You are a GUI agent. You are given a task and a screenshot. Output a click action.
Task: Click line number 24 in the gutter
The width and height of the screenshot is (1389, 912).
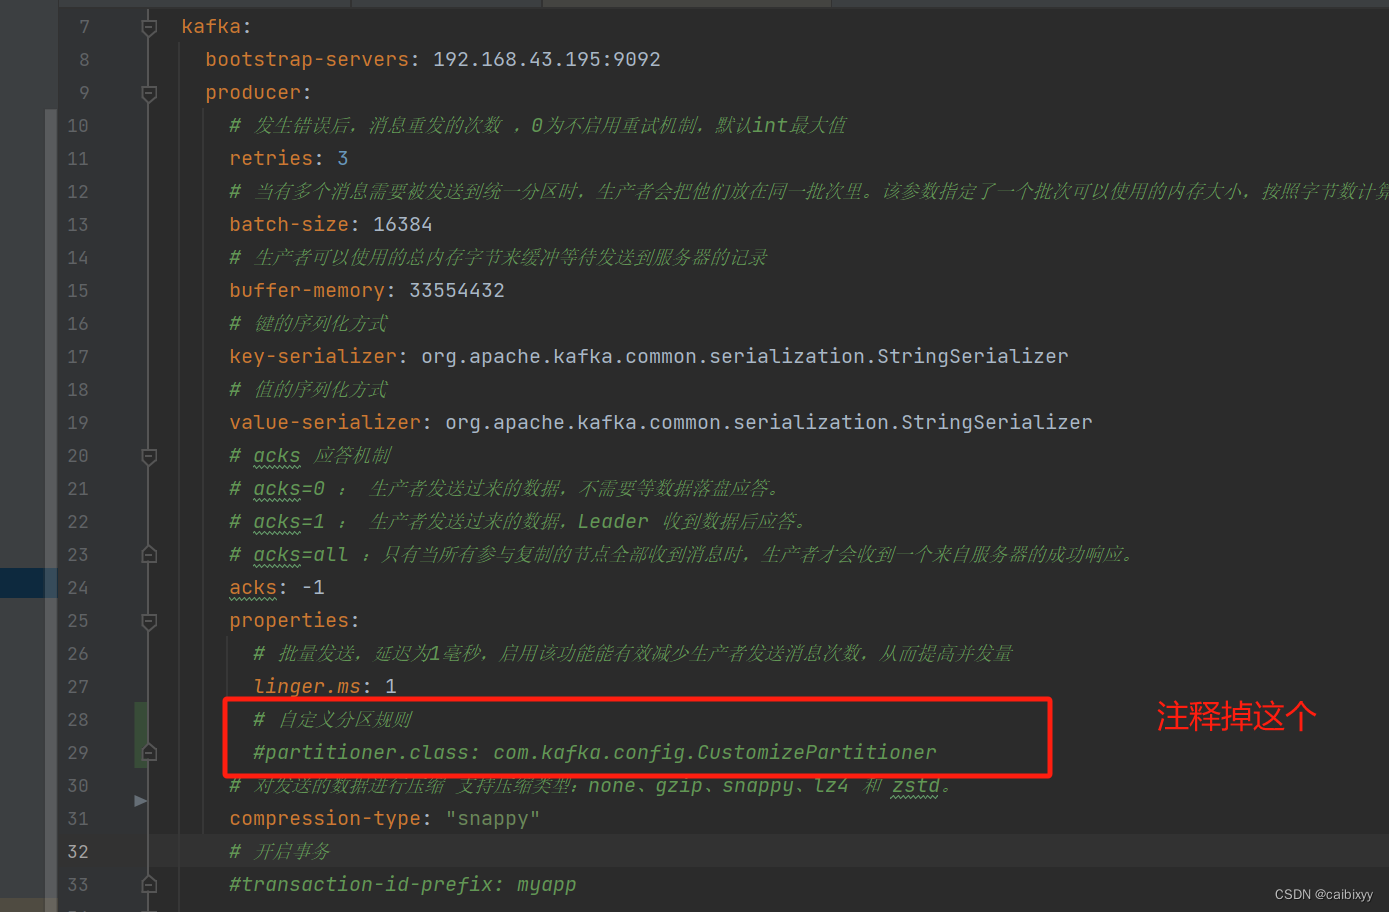point(78,588)
